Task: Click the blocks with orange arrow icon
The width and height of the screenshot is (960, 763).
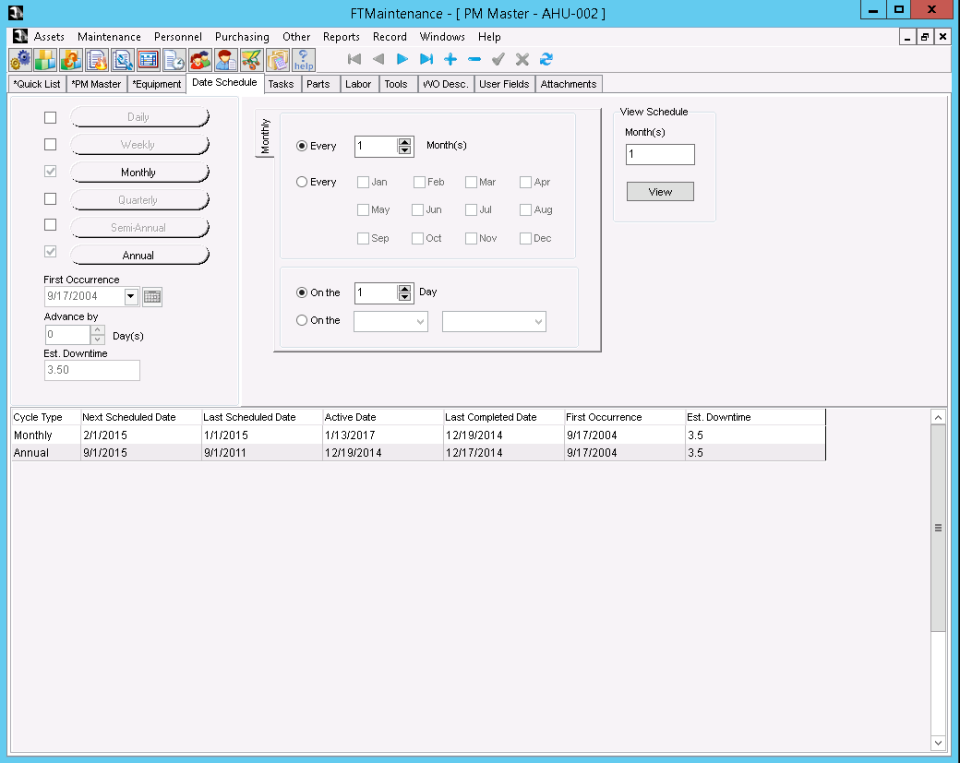Action: pyautogui.click(x=72, y=60)
